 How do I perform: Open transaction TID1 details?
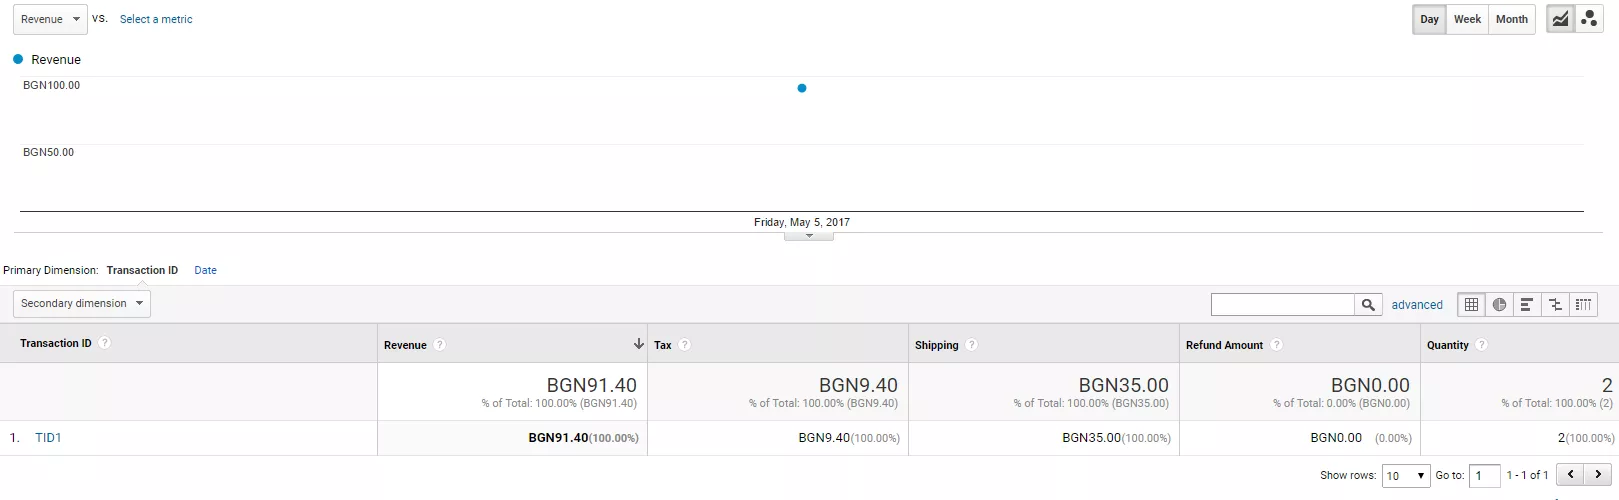pyautogui.click(x=48, y=438)
